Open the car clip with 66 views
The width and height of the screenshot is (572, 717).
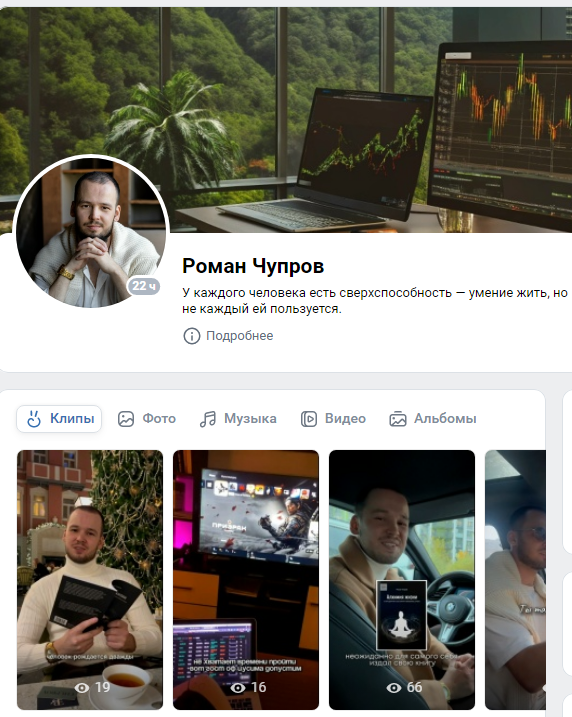[402, 580]
